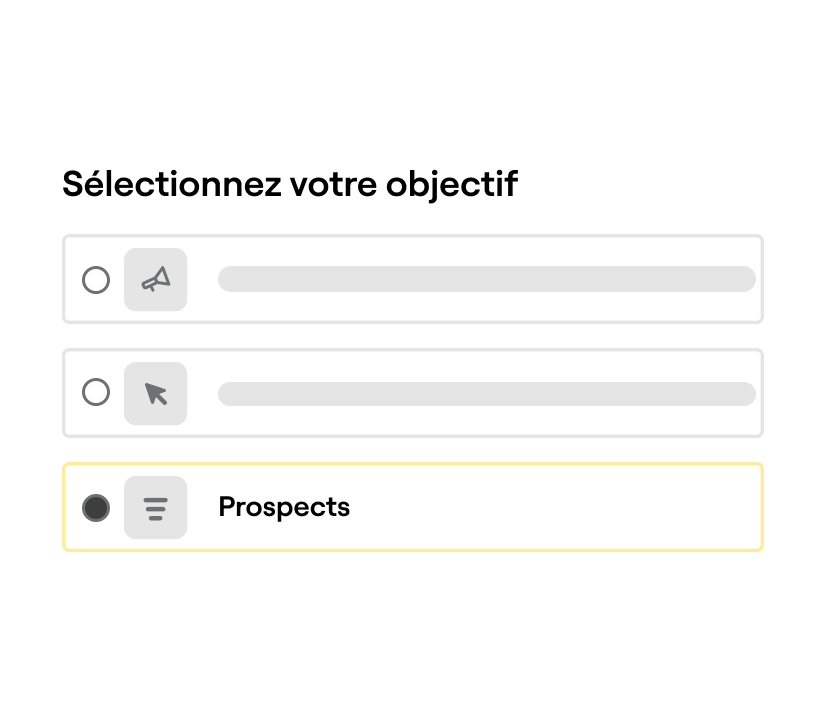Select the second objective radio button
The height and width of the screenshot is (717, 832).
pos(96,393)
